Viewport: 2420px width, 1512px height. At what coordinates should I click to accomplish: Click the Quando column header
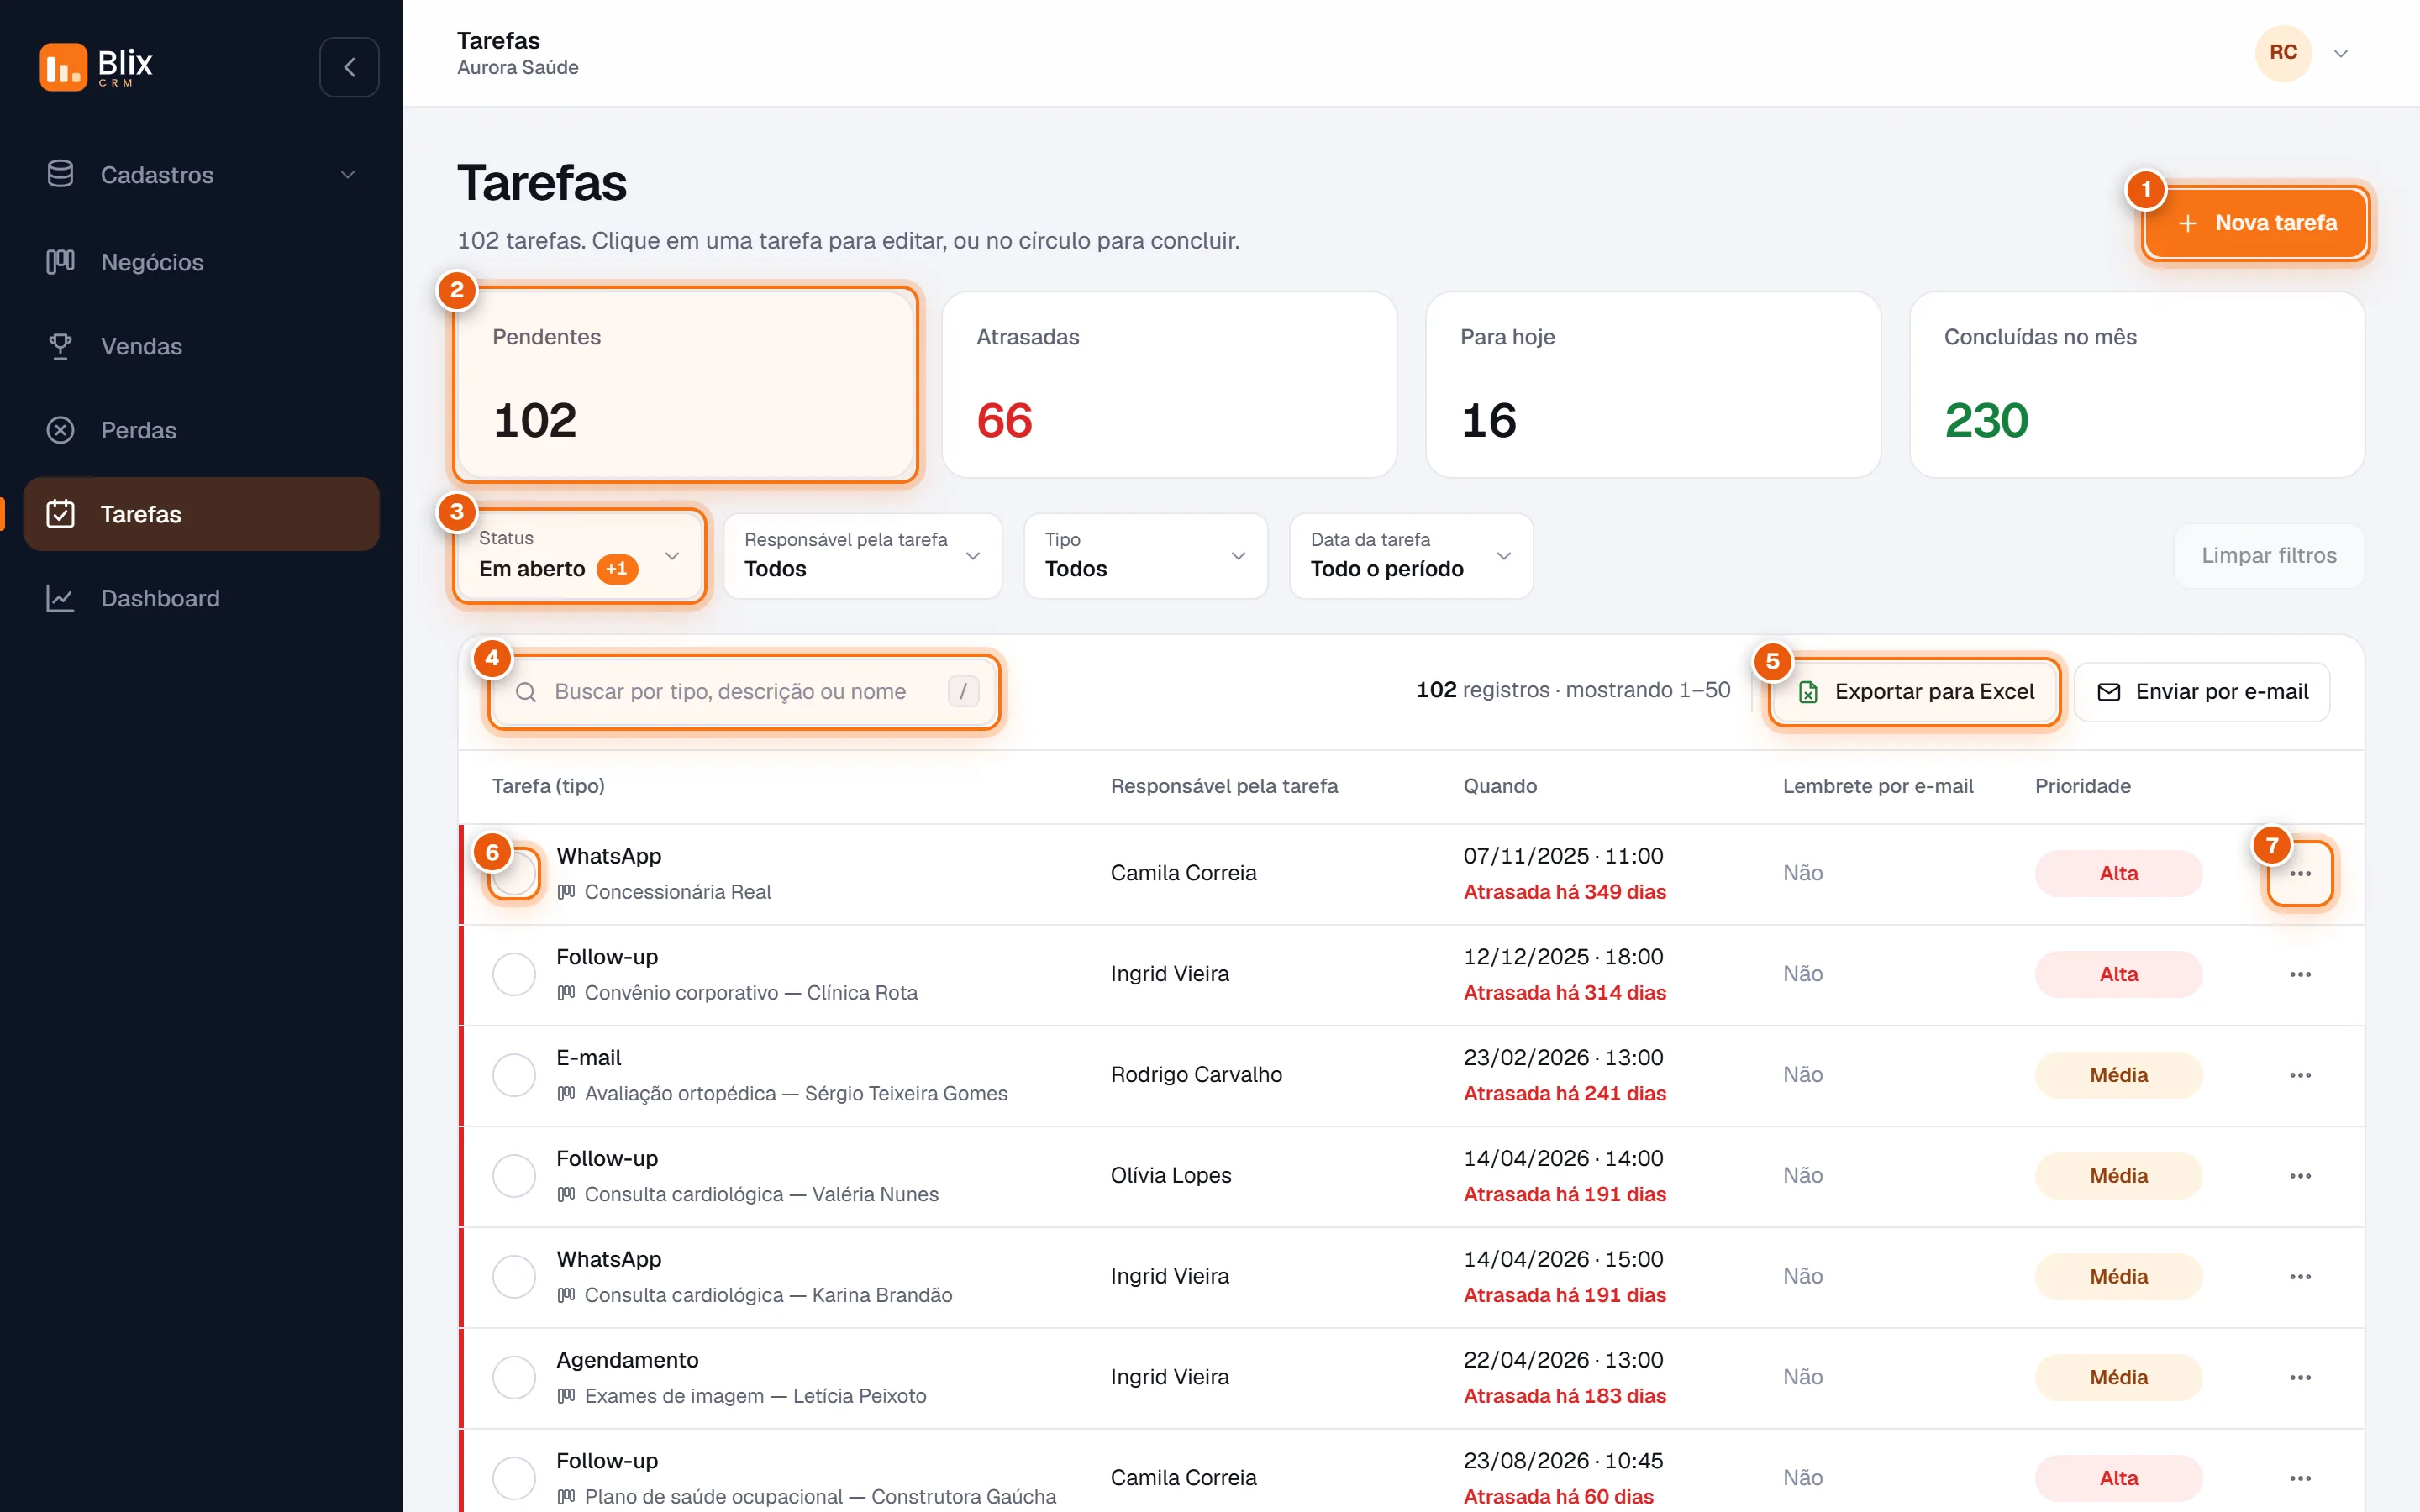(x=1500, y=786)
